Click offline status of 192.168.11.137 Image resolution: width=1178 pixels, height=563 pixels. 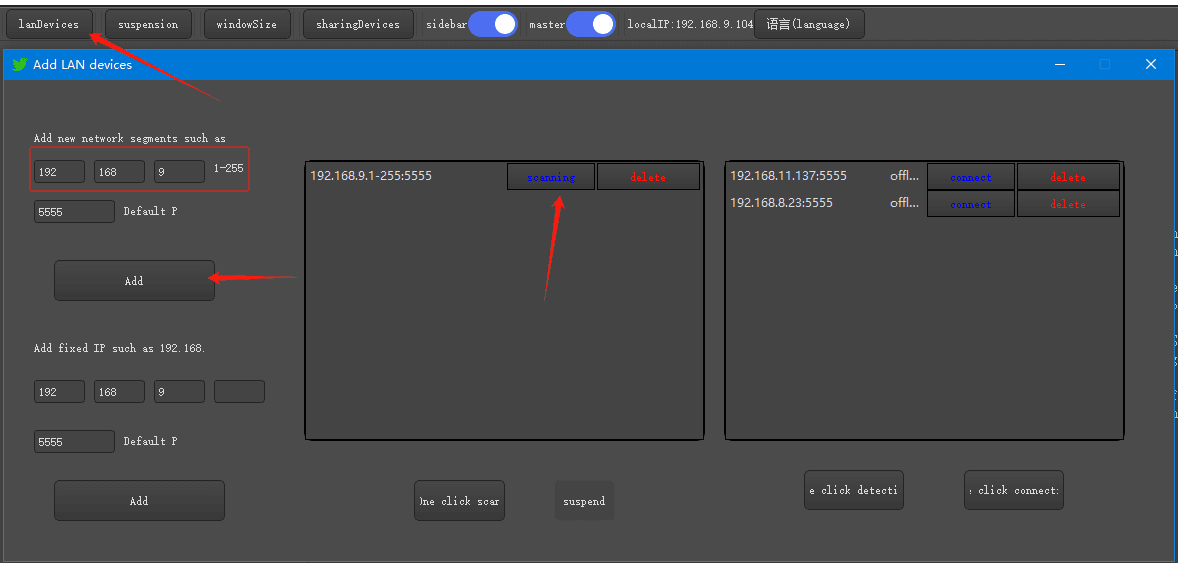pos(904,176)
